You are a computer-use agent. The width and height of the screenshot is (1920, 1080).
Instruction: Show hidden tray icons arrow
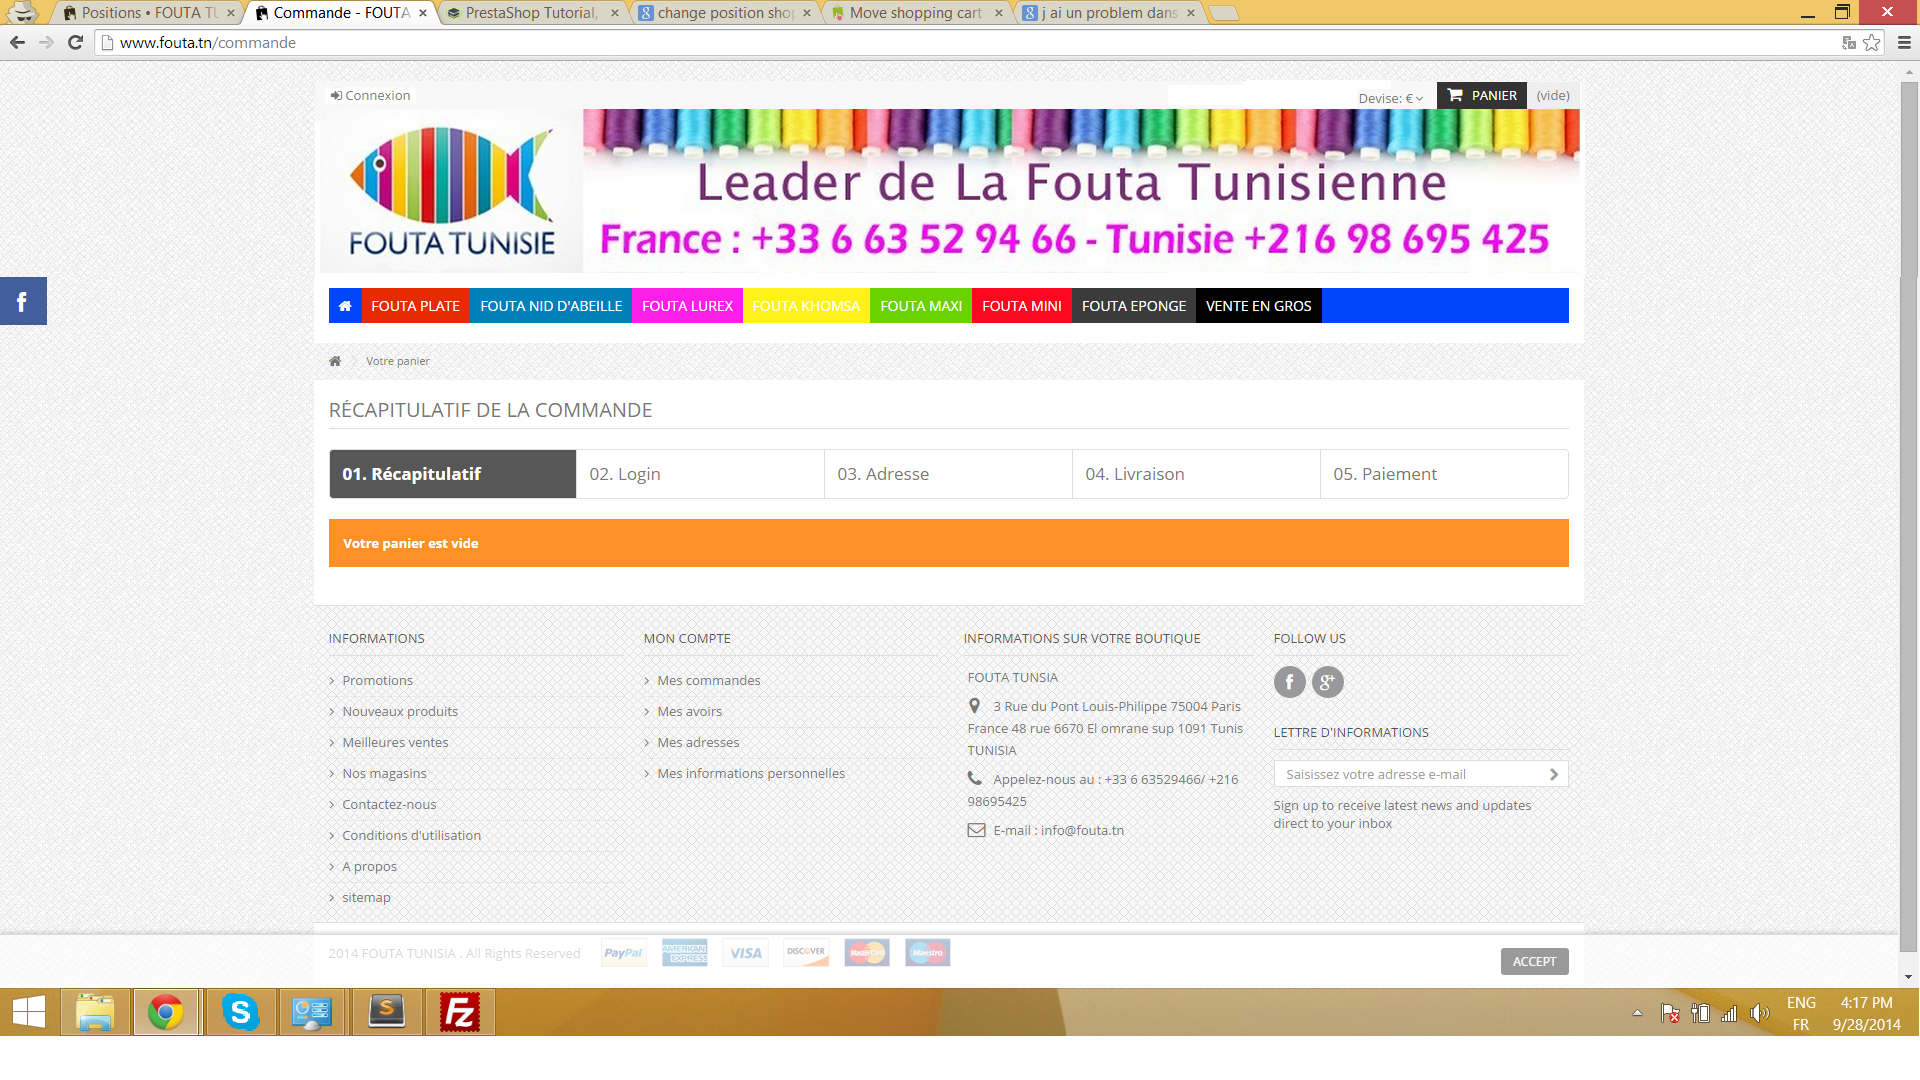pyautogui.click(x=1637, y=1013)
